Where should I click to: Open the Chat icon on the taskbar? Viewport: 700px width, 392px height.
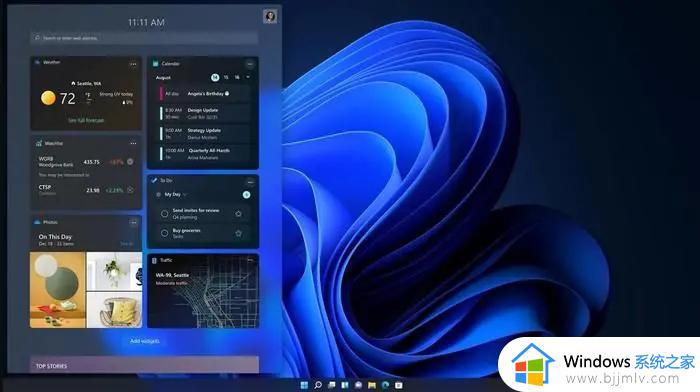[358, 385]
